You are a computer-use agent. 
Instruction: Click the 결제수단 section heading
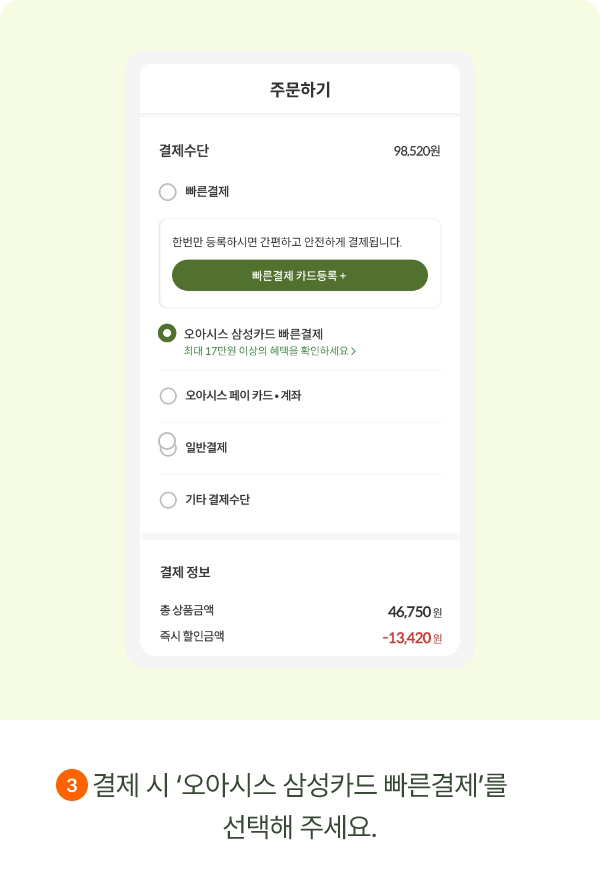coord(184,151)
